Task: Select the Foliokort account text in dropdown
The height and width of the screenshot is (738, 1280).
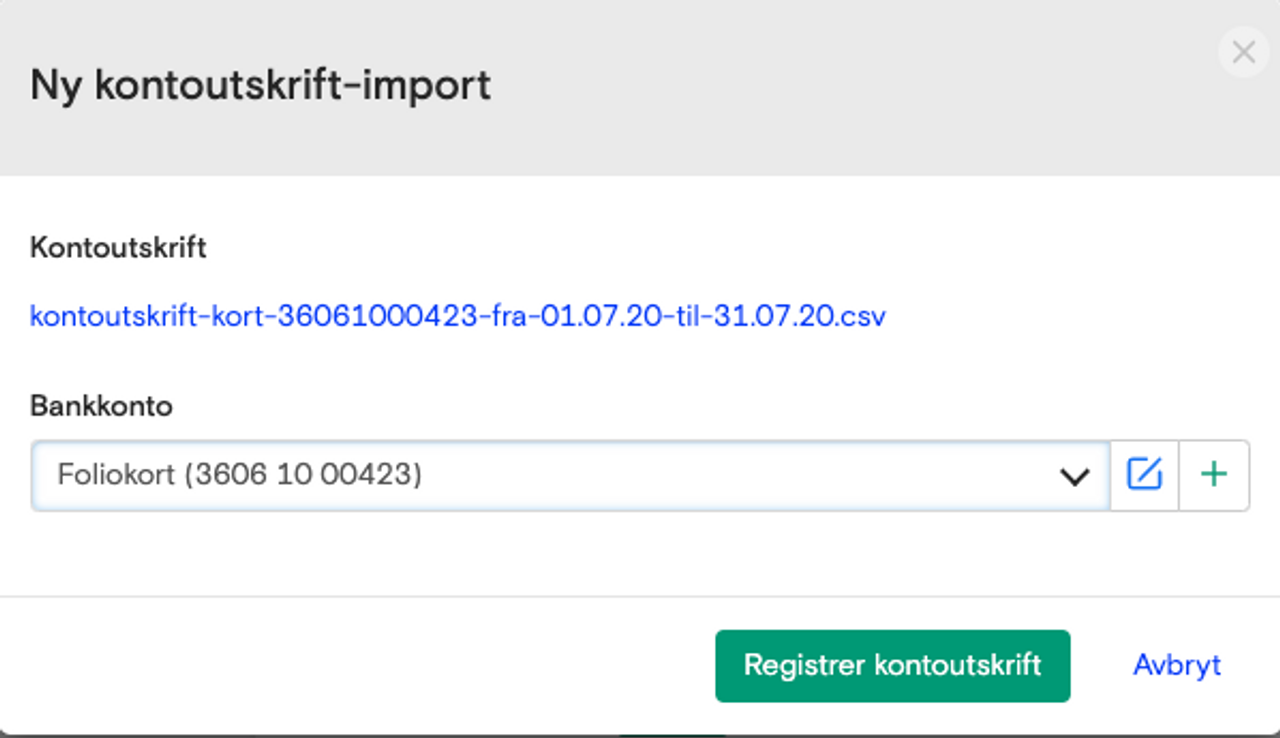Action: (240, 475)
